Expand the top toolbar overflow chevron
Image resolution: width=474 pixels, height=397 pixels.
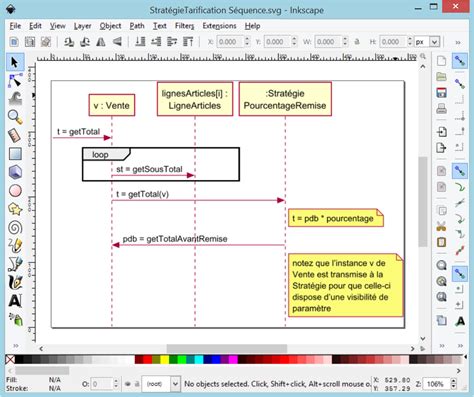coord(458,42)
